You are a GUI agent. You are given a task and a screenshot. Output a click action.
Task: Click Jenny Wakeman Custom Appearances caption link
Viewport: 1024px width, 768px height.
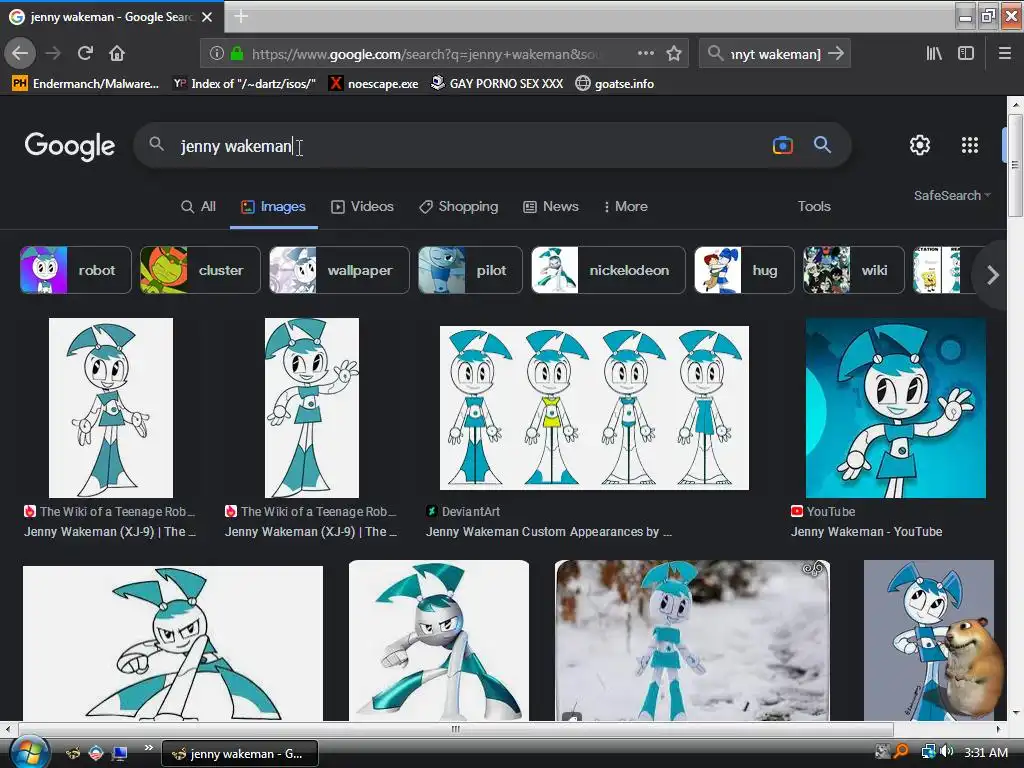(x=549, y=532)
